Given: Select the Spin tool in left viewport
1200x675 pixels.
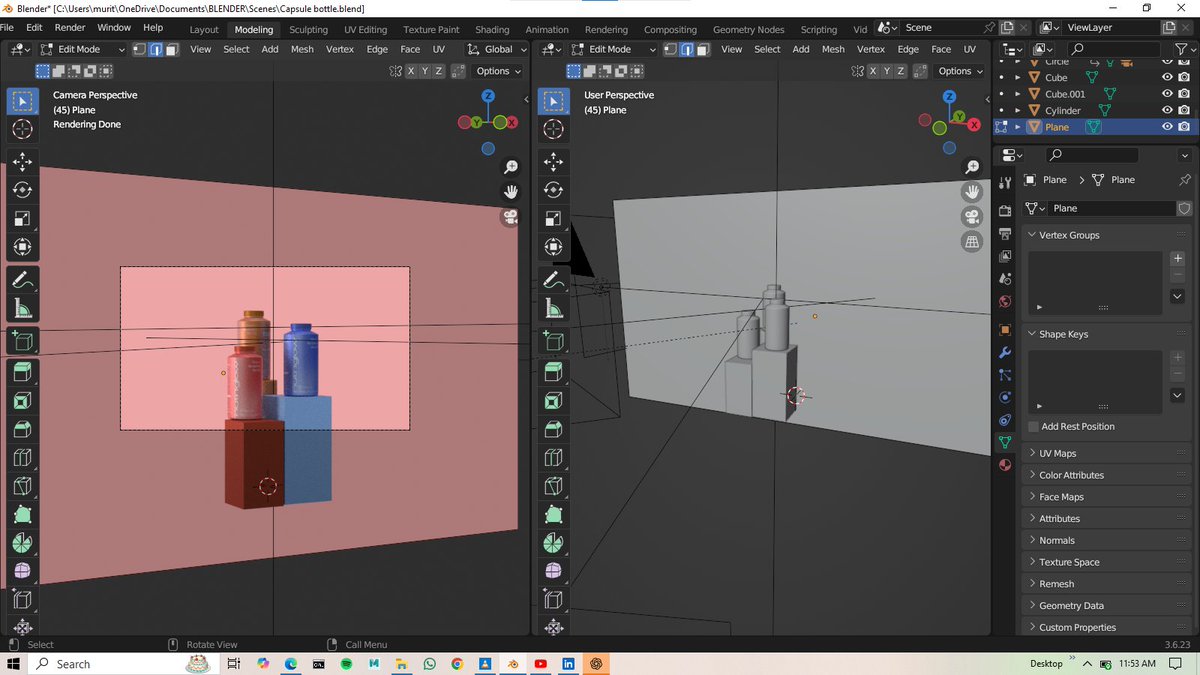Looking at the screenshot, I should pyautogui.click(x=22, y=543).
